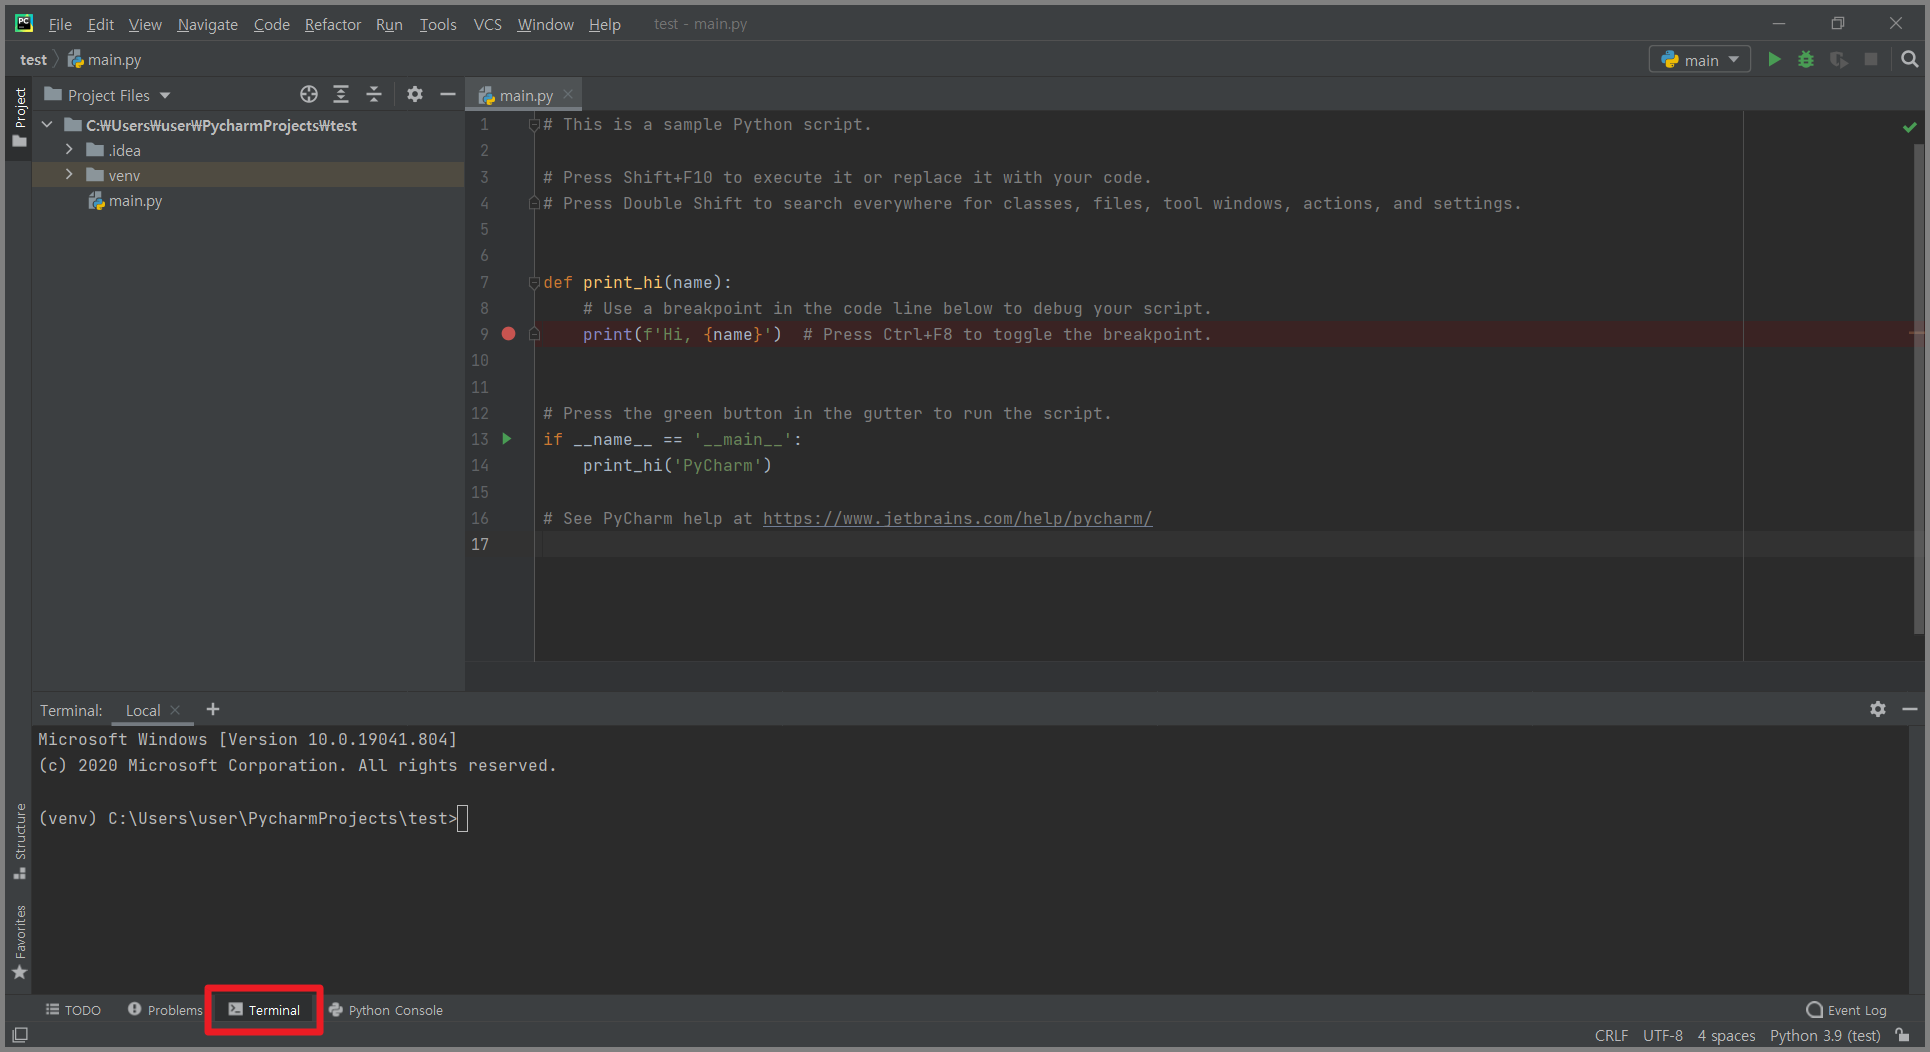Collapse code fold at line 1 comment

pos(534,125)
